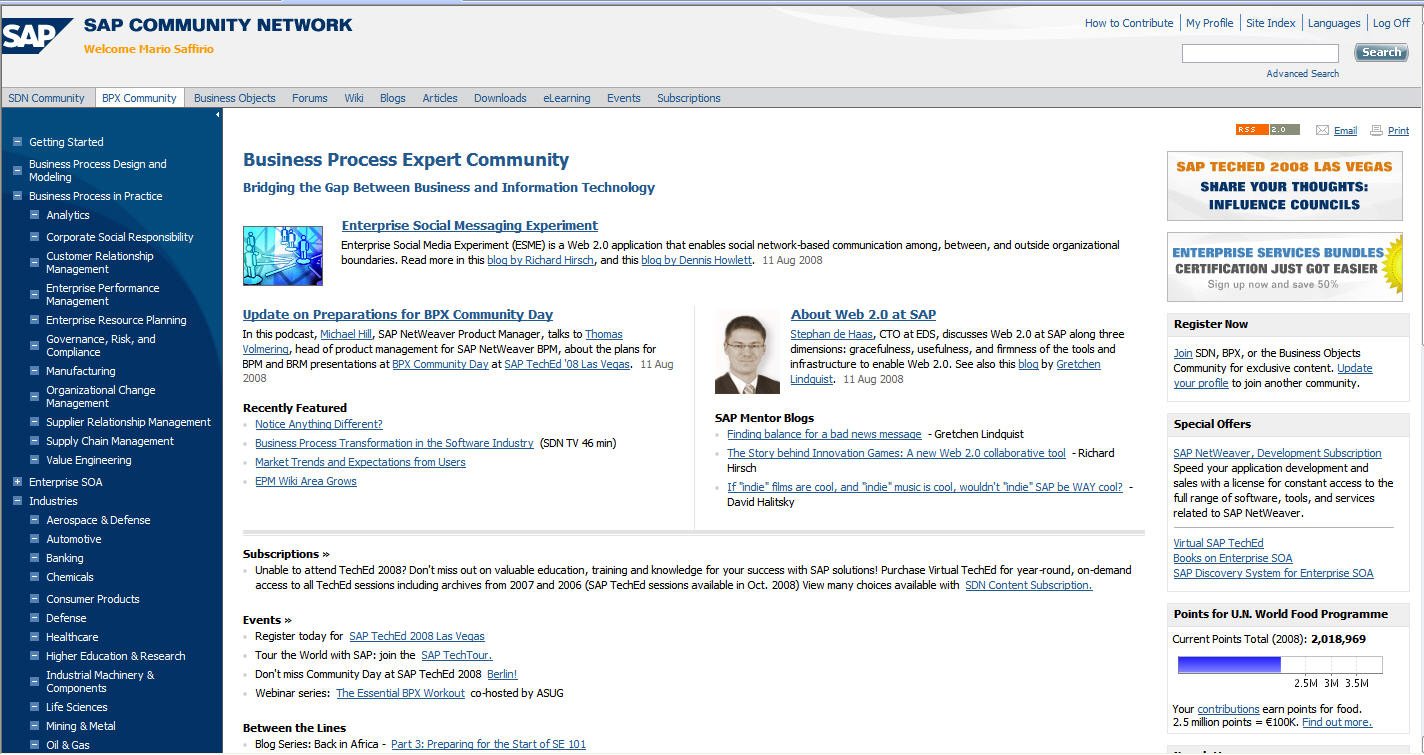Open the Enterprise Social Messaging Experiment thumbnail
Viewport: 1424px width, 755px height.
(283, 255)
